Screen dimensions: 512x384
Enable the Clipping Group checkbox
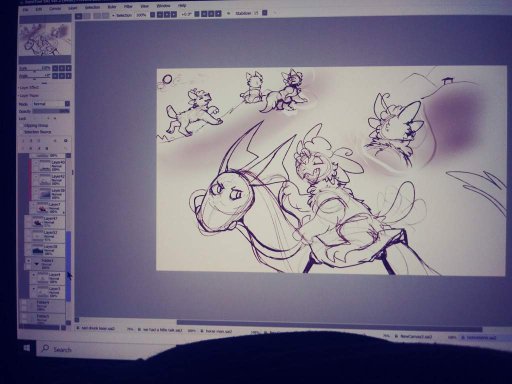click(x=22, y=126)
